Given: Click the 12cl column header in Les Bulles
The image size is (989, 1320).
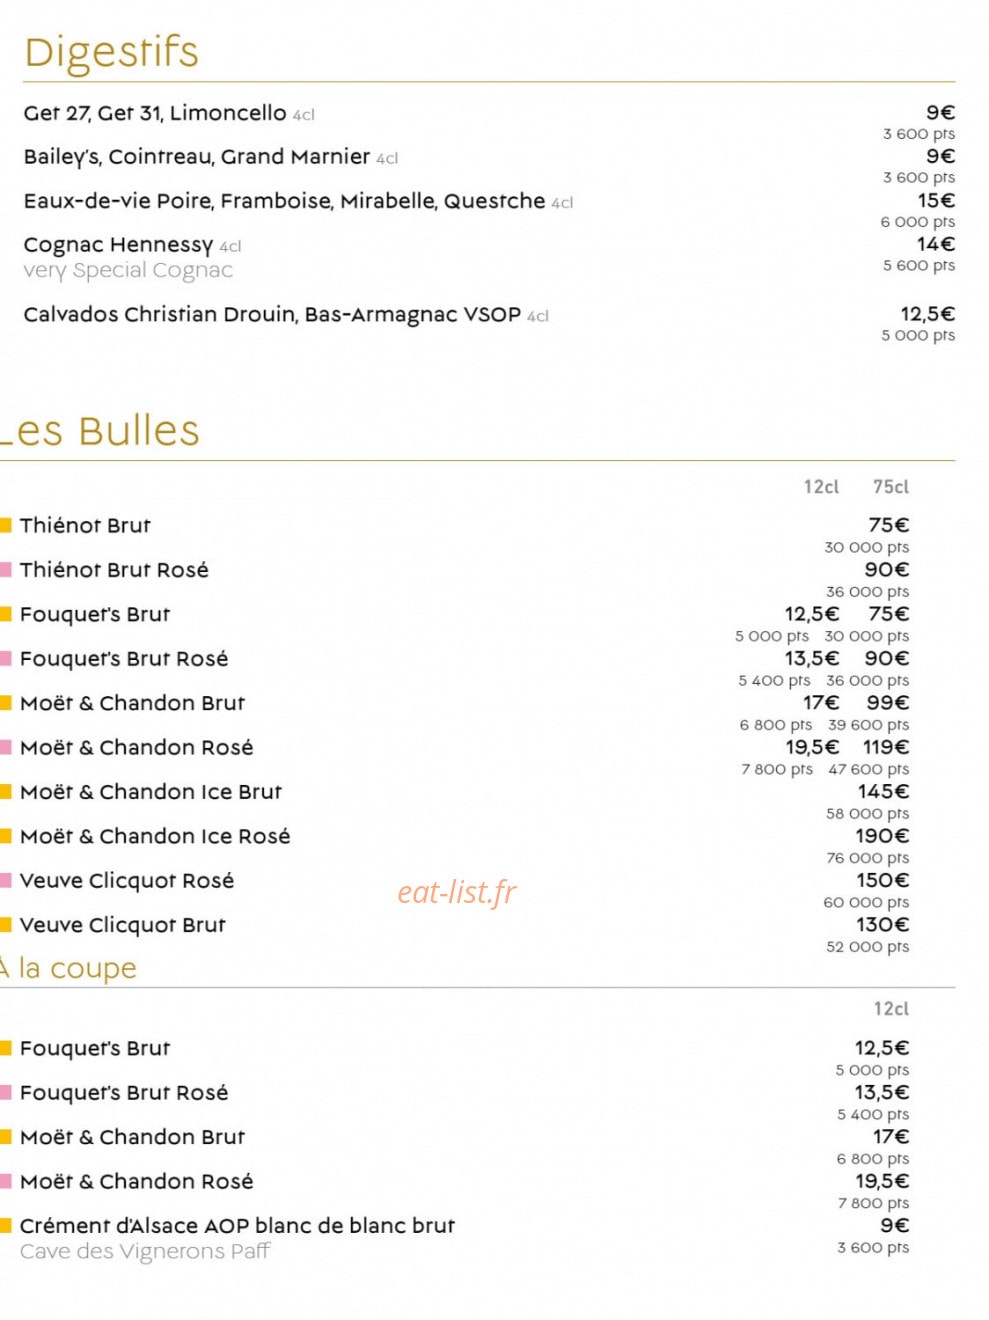Looking at the screenshot, I should (x=821, y=487).
